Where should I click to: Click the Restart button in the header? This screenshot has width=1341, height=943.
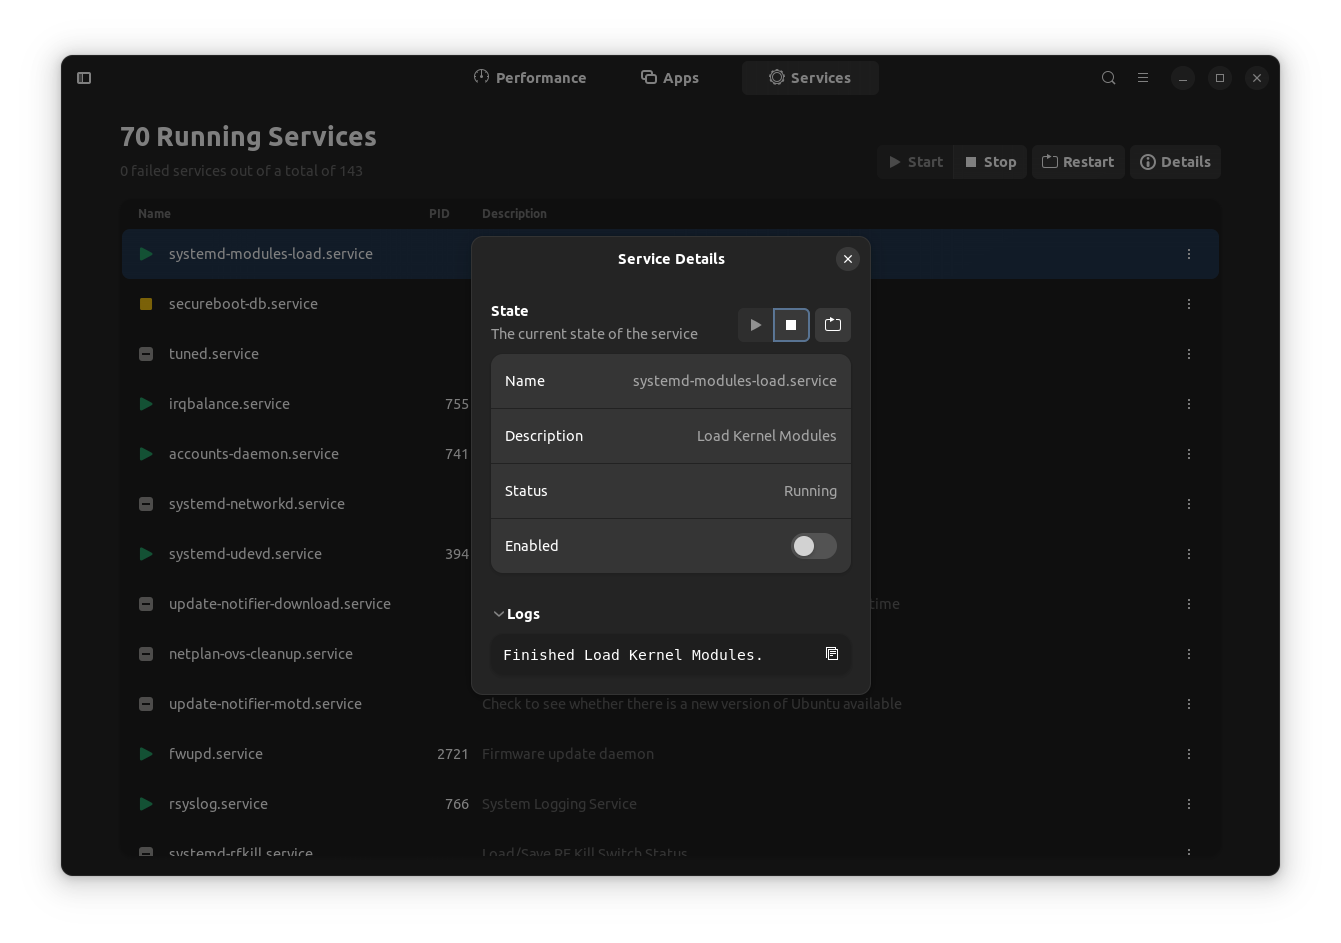coord(1078,161)
